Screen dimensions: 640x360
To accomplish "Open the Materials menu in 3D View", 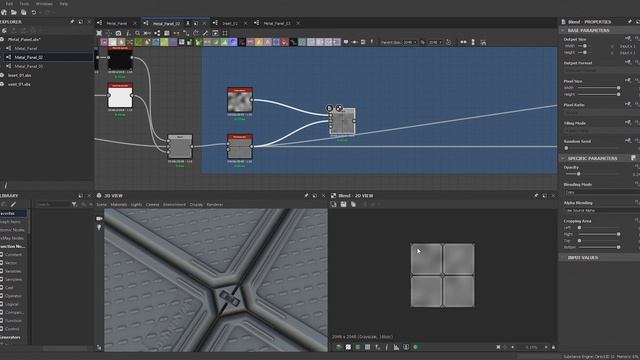I will click(119, 204).
